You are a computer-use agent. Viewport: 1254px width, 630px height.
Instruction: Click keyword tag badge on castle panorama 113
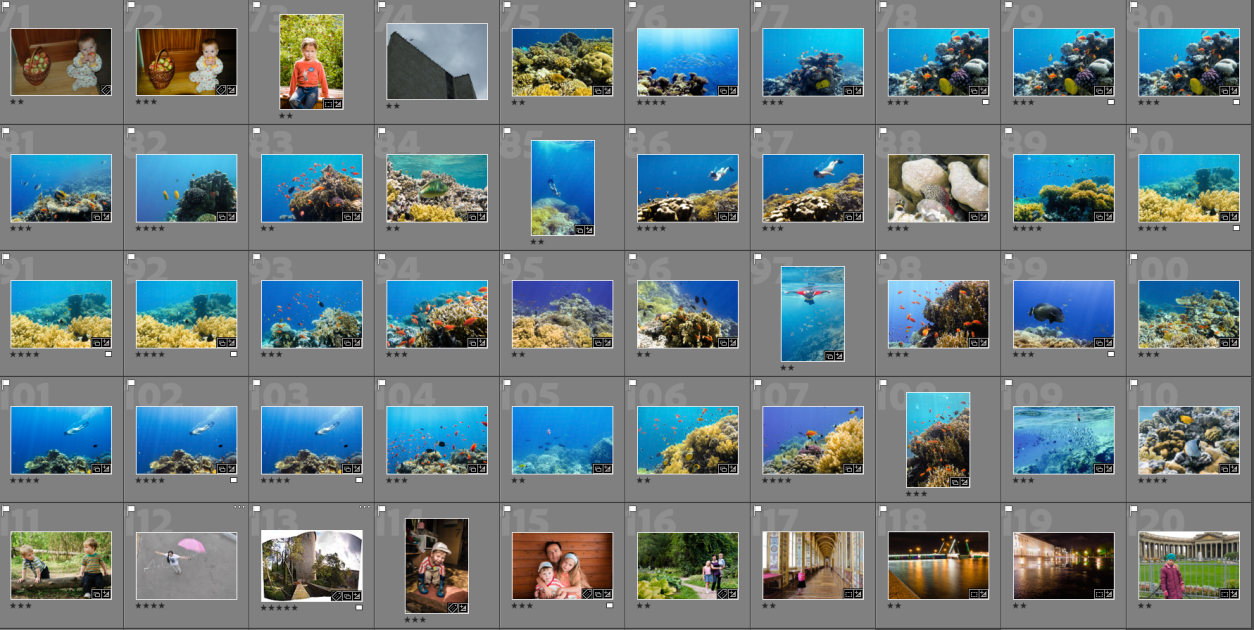tap(337, 596)
